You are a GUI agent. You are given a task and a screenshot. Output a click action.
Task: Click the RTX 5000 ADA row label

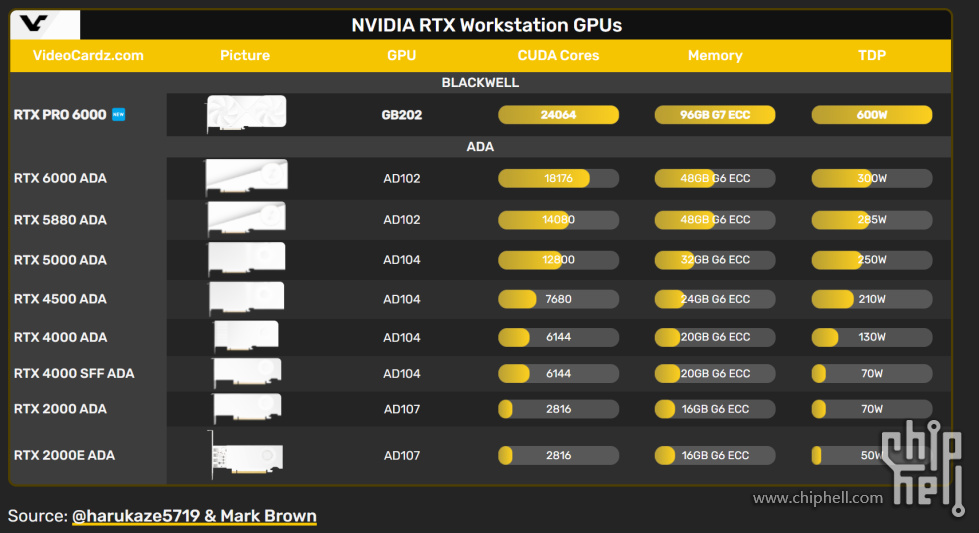(60, 260)
